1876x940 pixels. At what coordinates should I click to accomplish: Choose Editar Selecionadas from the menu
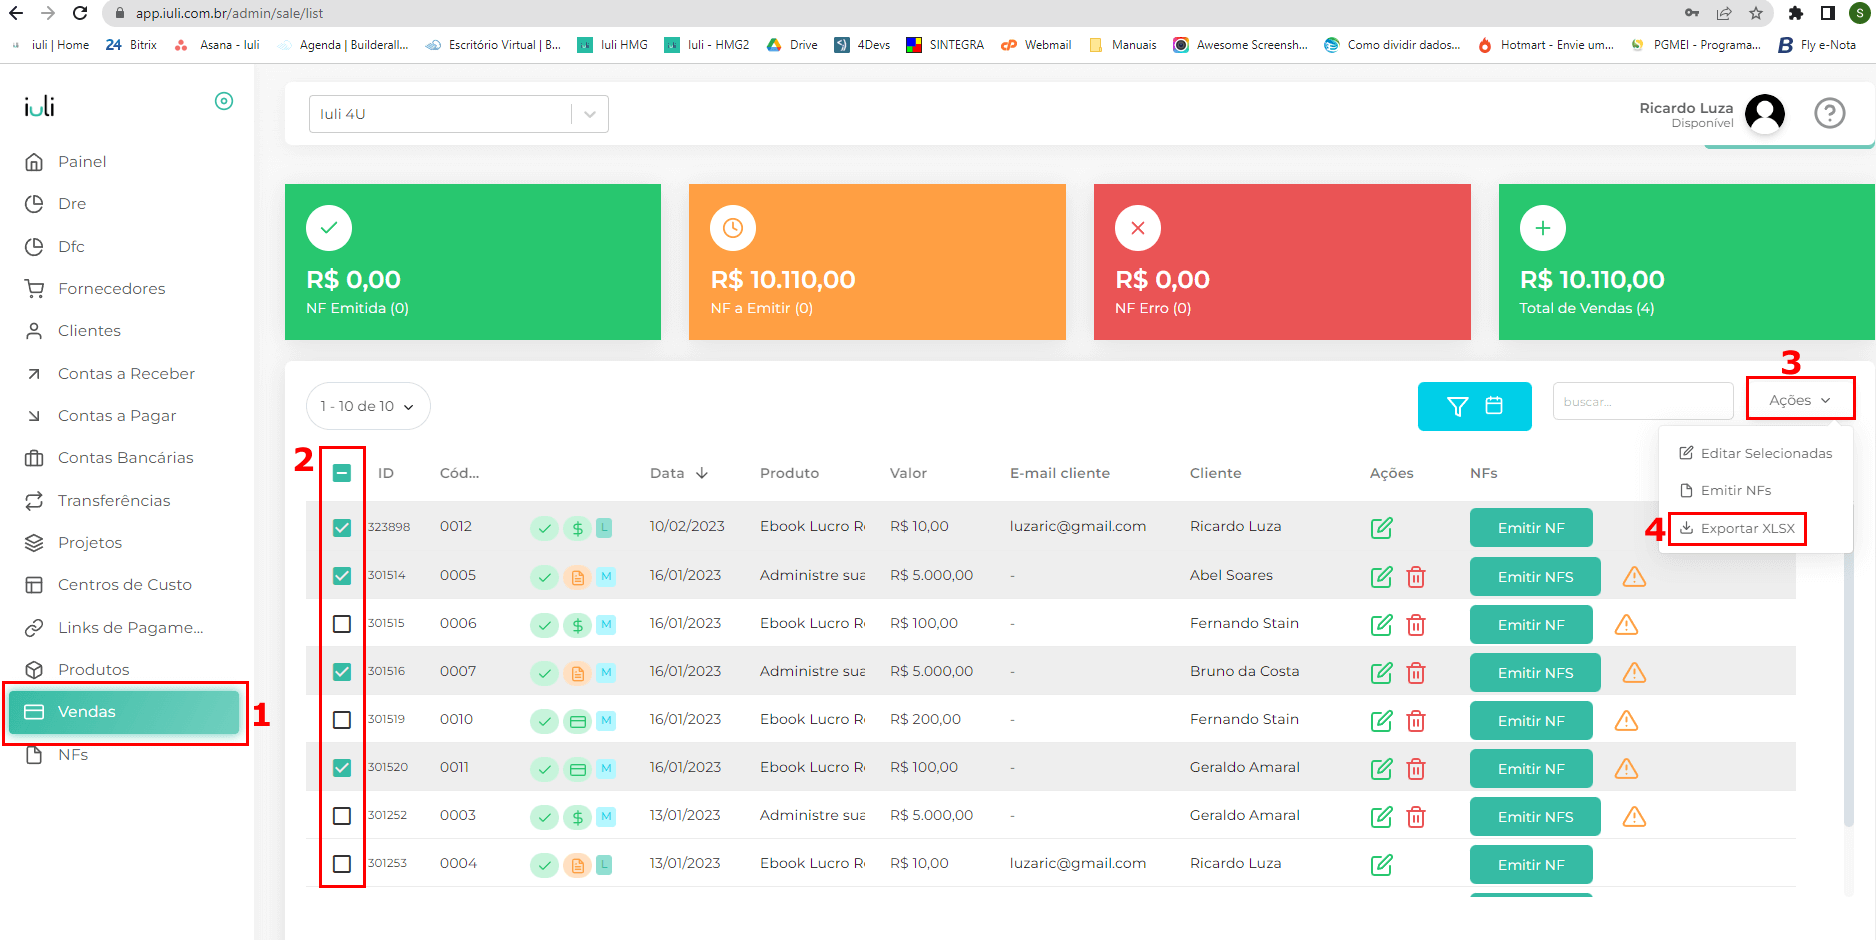(1755, 453)
